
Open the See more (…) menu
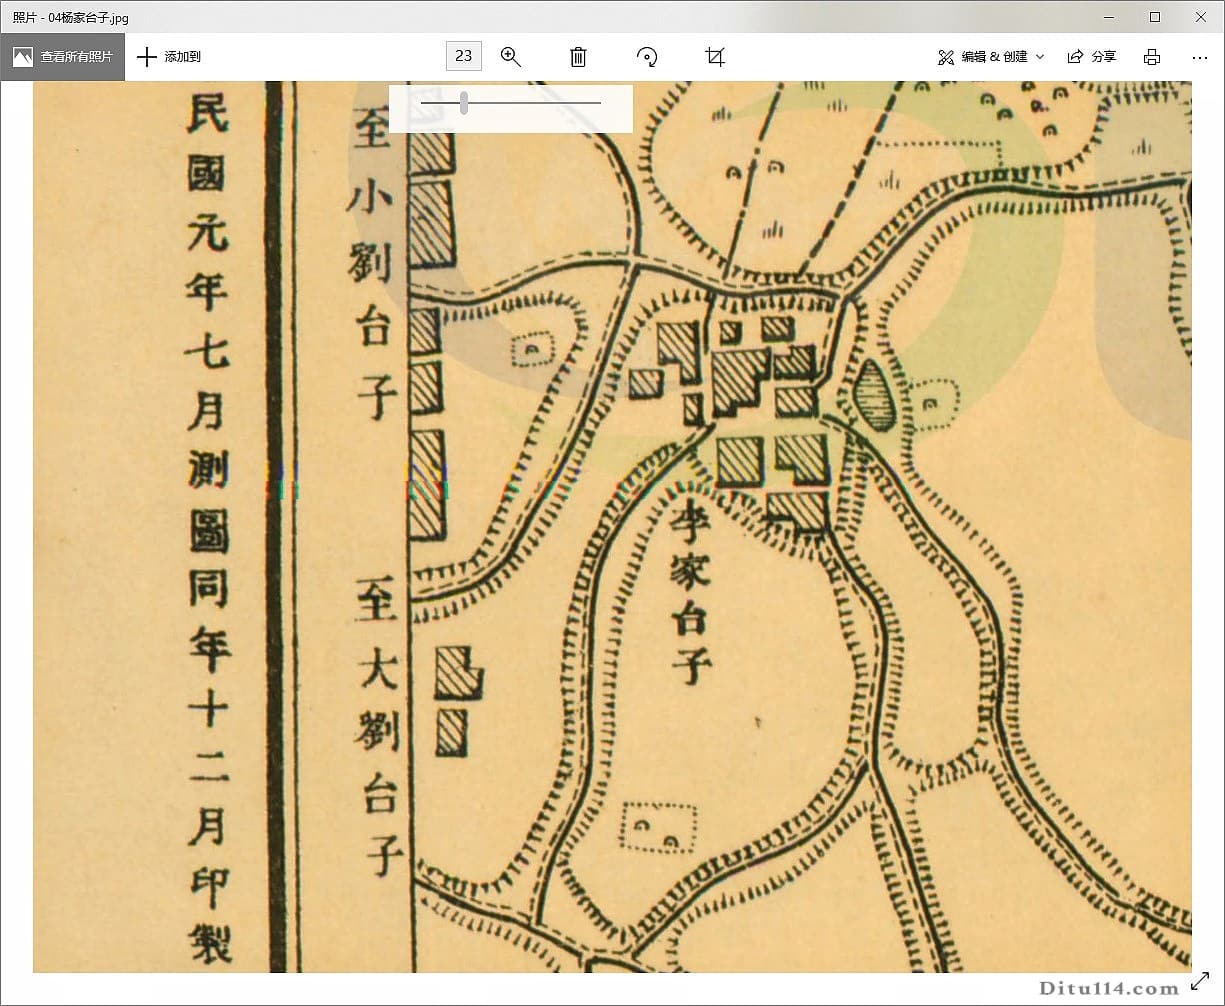click(1199, 57)
